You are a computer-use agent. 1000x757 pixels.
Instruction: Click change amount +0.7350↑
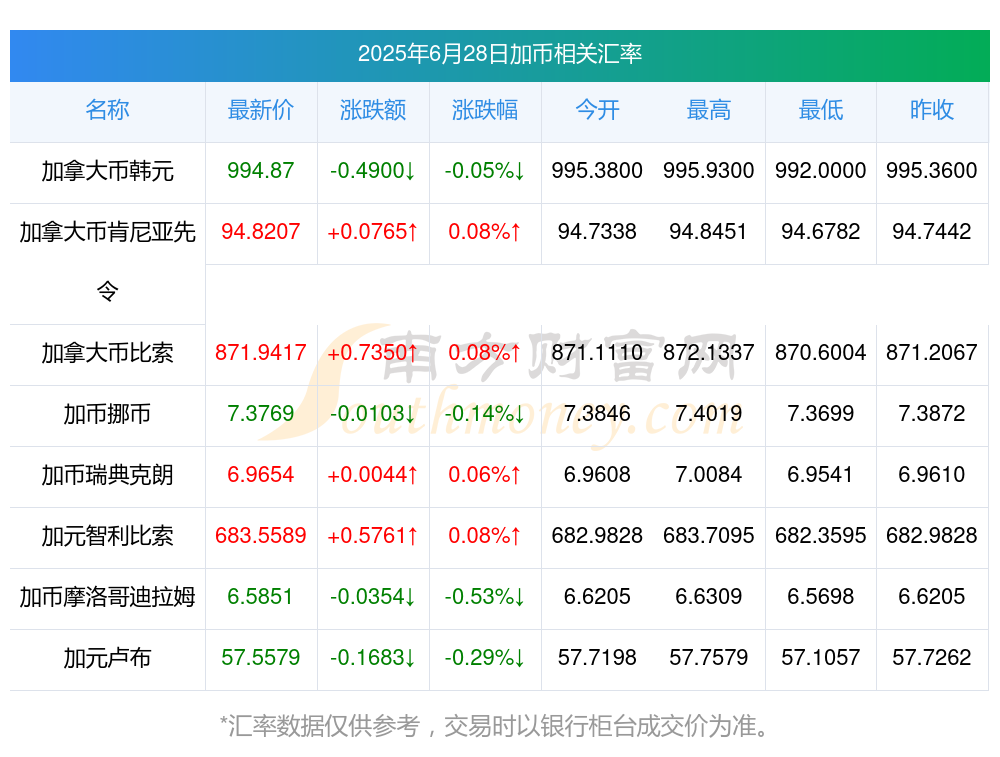click(x=373, y=352)
